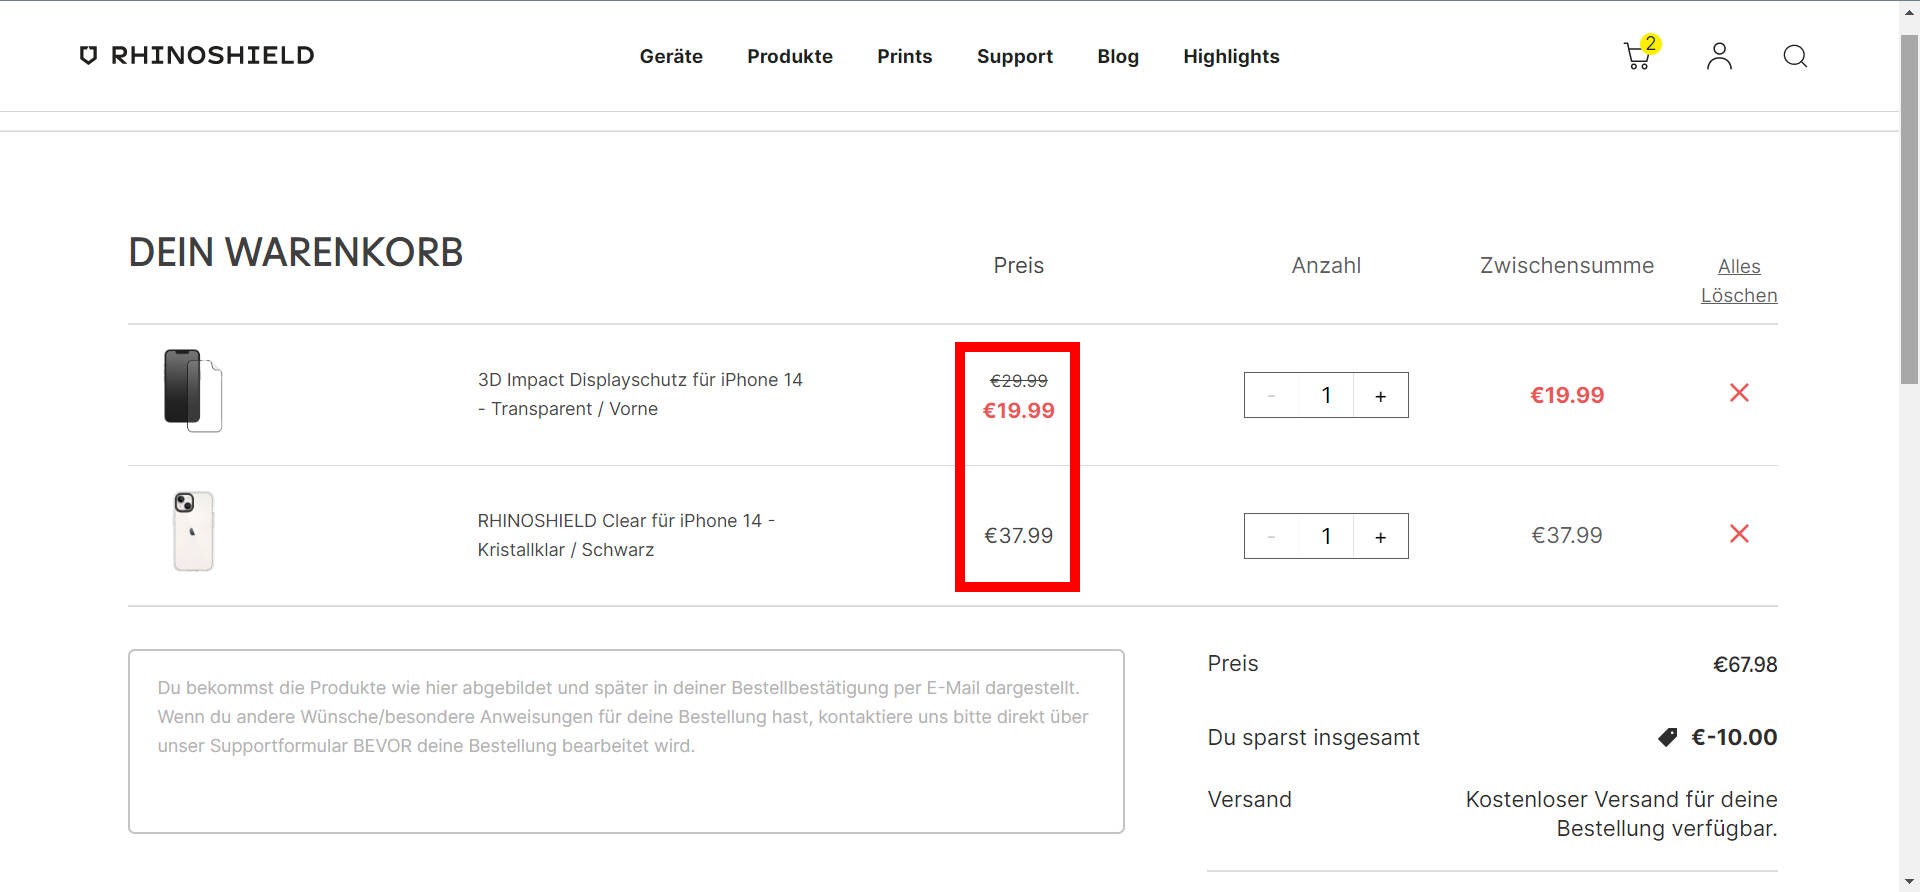
Task: Click quantity field for RHINOSHIELD Clear case
Action: point(1326,536)
